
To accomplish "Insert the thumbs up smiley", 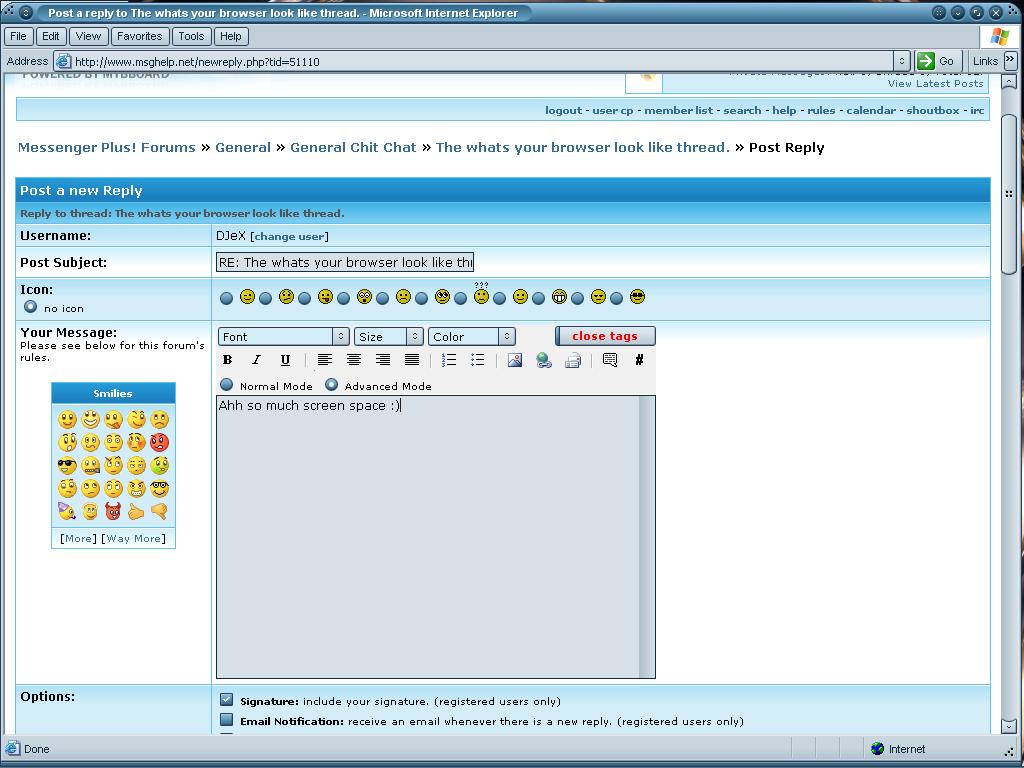I will 136,511.
